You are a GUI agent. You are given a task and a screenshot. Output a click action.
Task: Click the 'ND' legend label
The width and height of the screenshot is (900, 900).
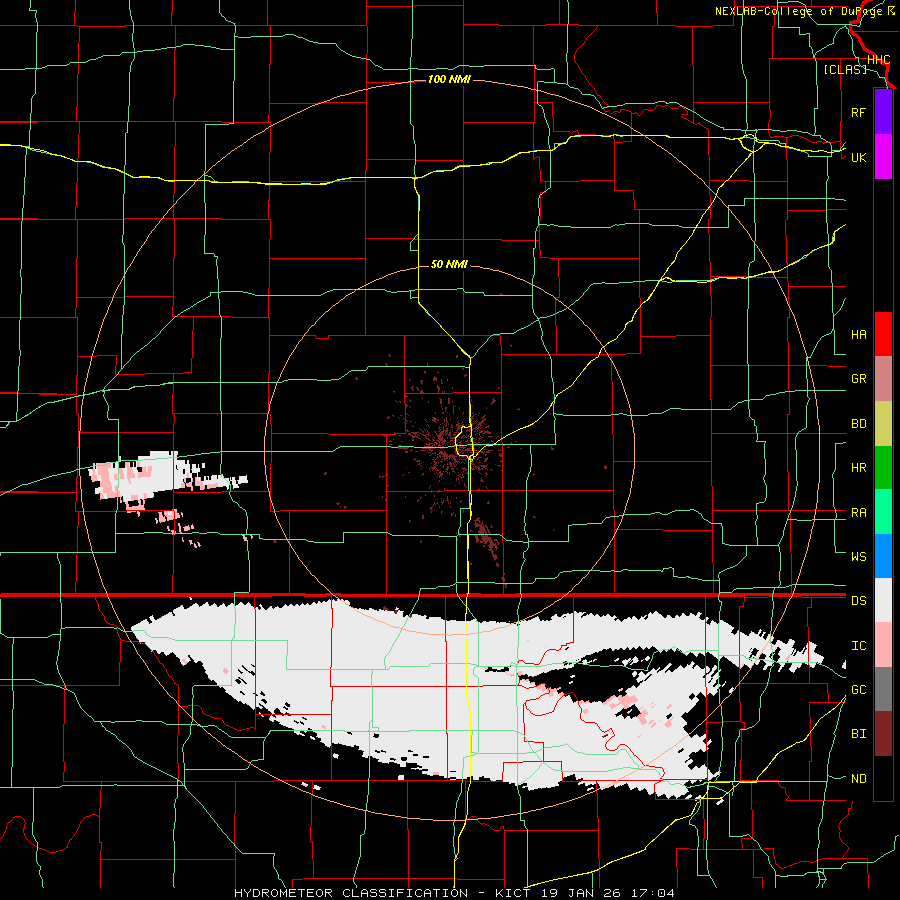click(x=858, y=779)
